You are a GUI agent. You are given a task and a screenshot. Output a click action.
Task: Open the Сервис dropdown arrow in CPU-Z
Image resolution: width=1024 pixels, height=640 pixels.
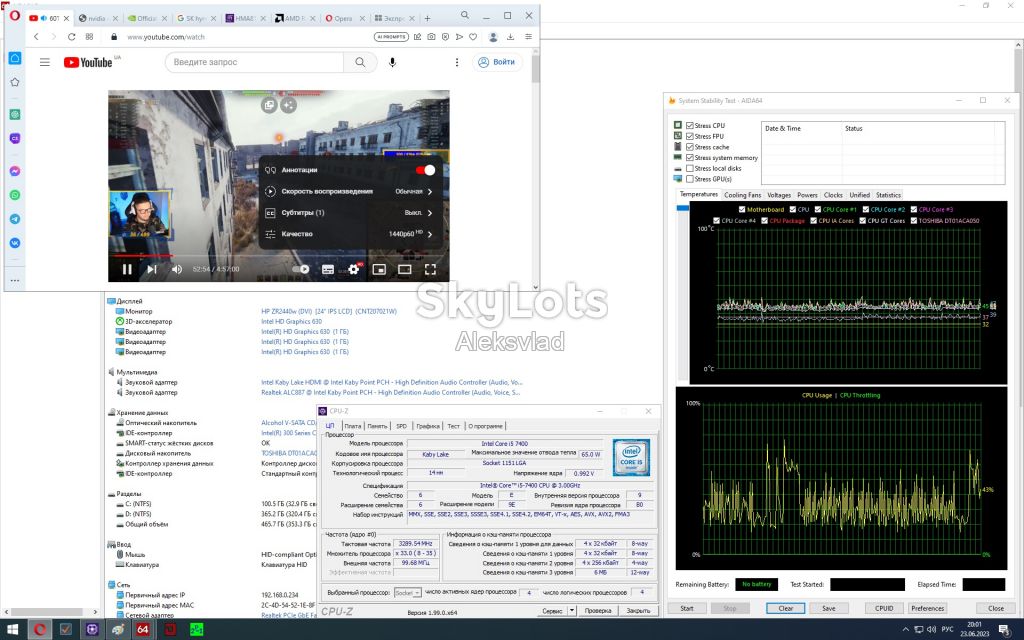coord(571,611)
